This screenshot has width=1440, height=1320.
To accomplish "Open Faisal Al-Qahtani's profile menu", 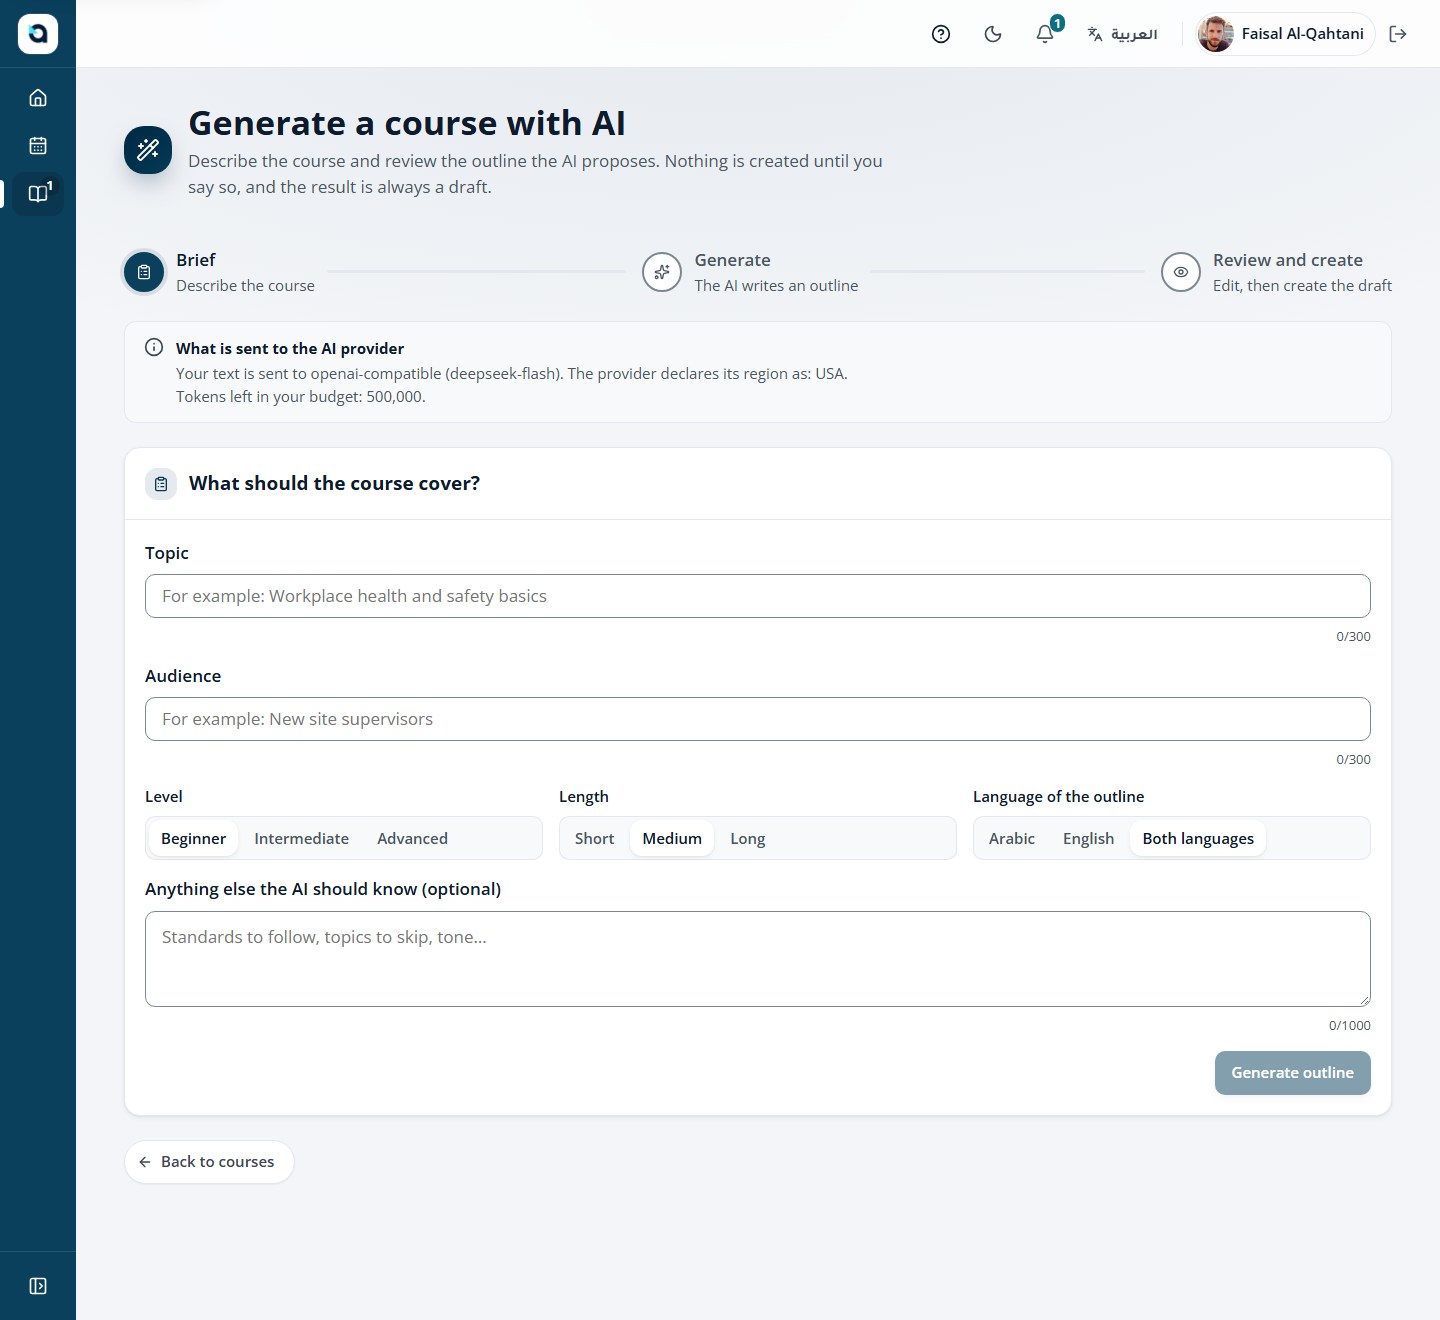I will [x=1286, y=34].
